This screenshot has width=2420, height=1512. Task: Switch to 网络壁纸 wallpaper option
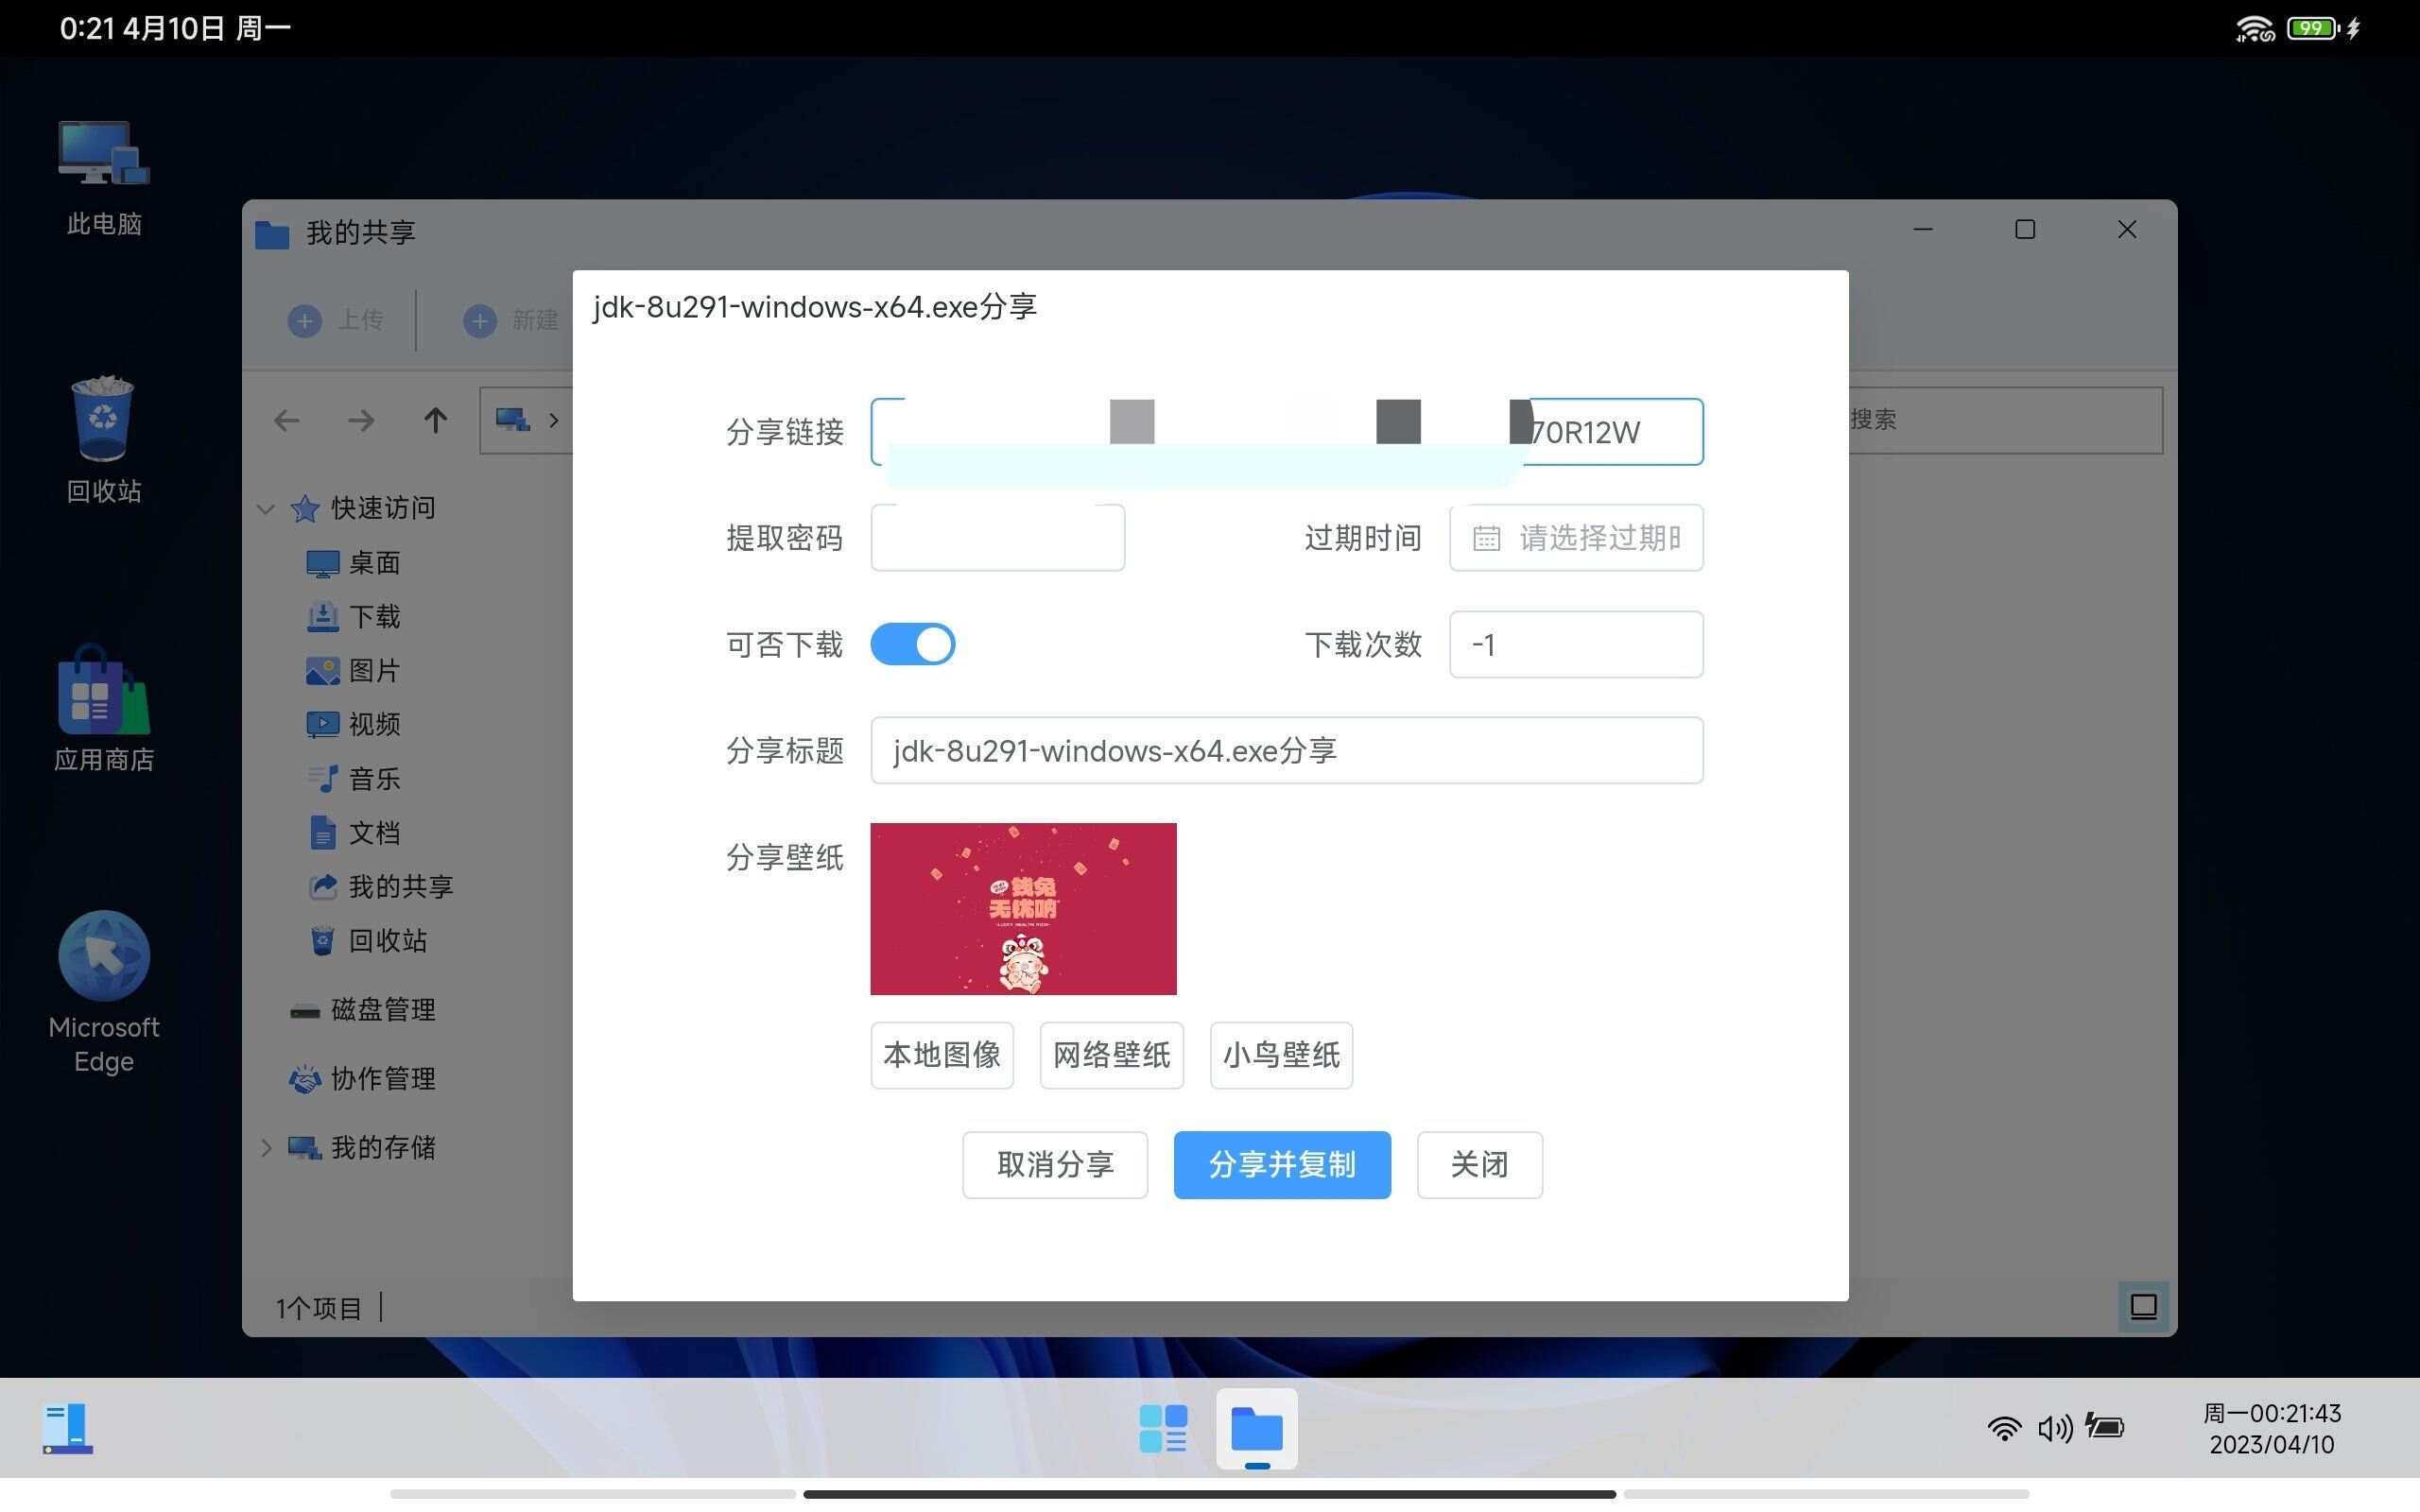(1110, 1055)
